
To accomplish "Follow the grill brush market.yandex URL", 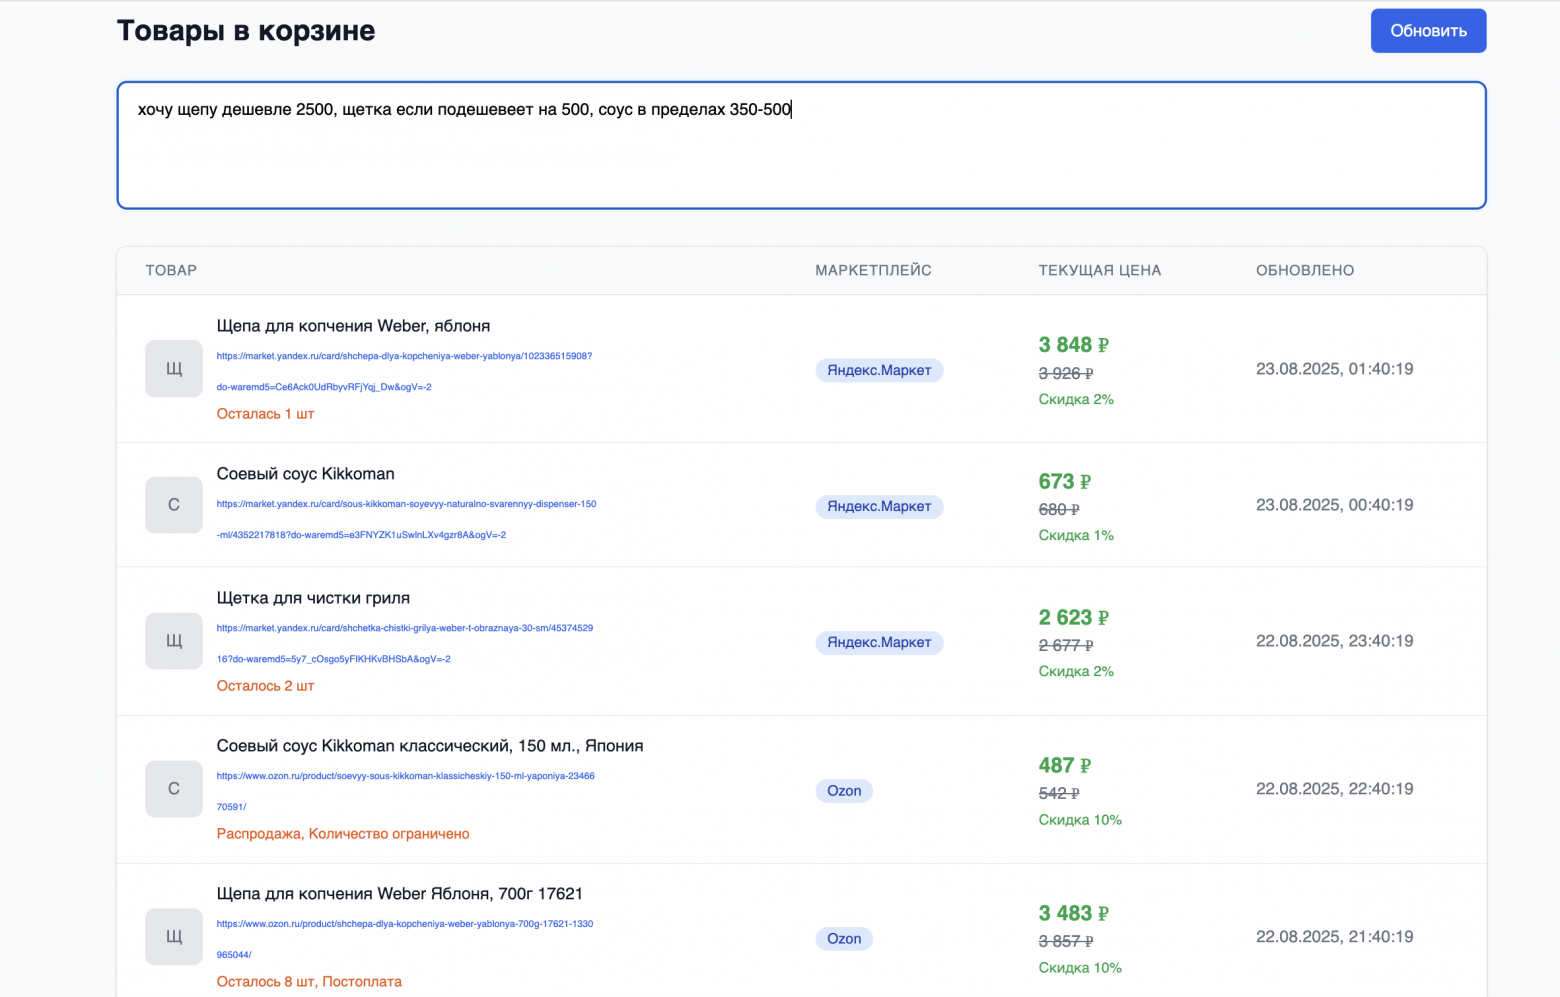I will 404,628.
